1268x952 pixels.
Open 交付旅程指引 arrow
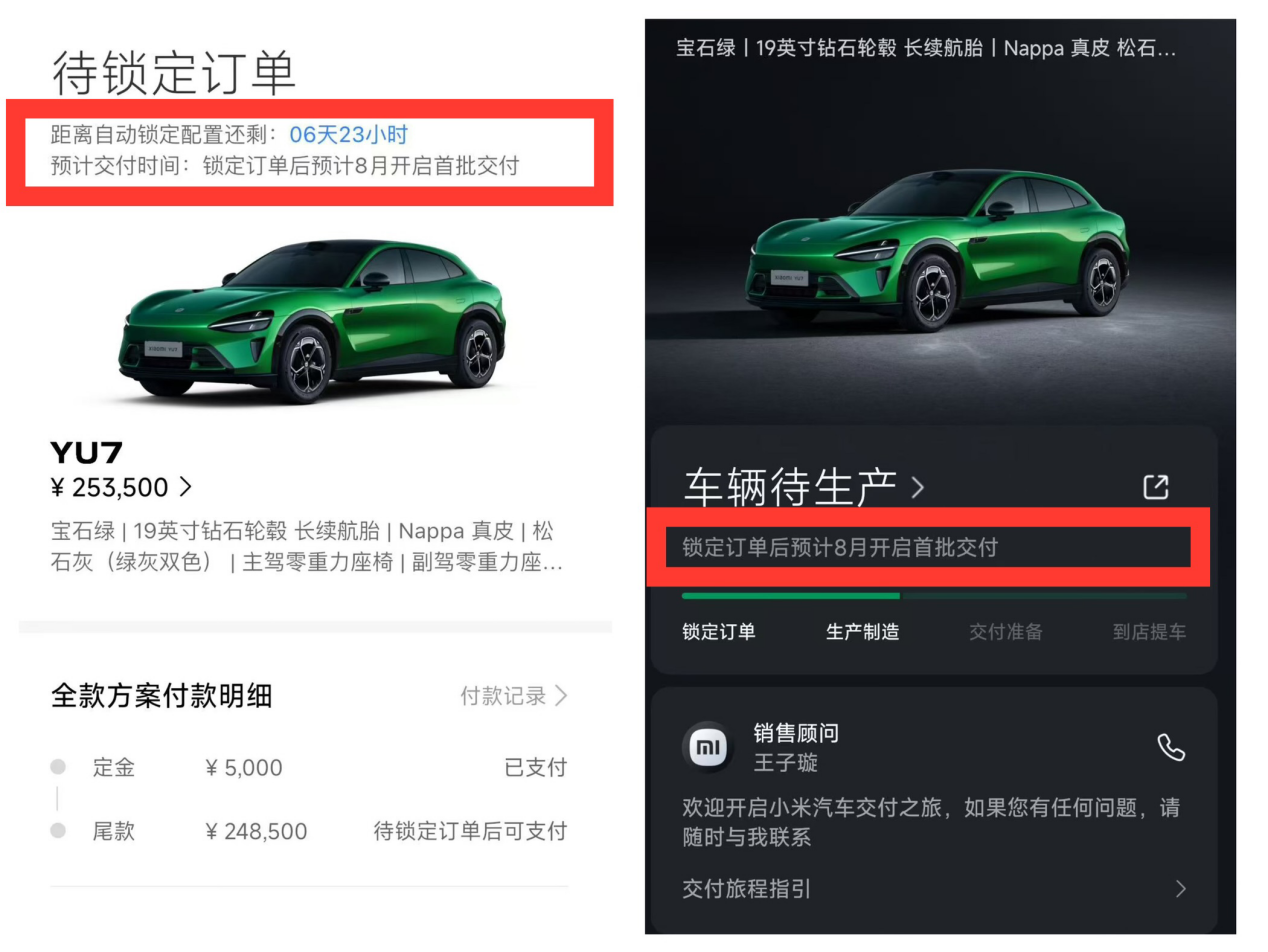tap(1181, 888)
